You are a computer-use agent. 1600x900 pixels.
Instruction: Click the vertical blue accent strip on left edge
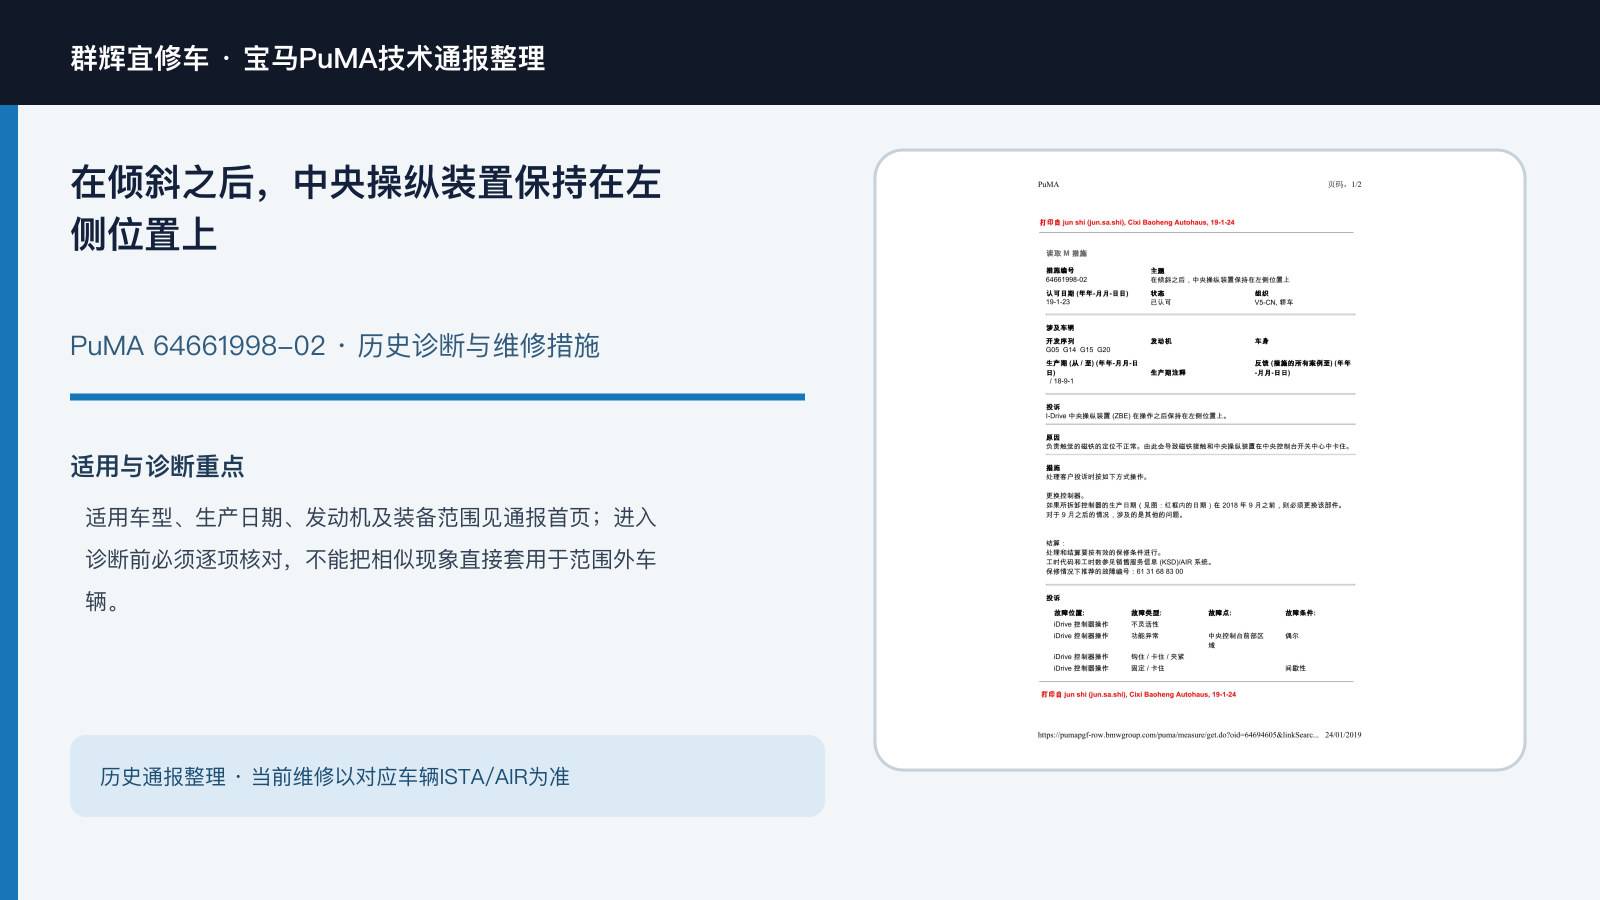pos(9,502)
